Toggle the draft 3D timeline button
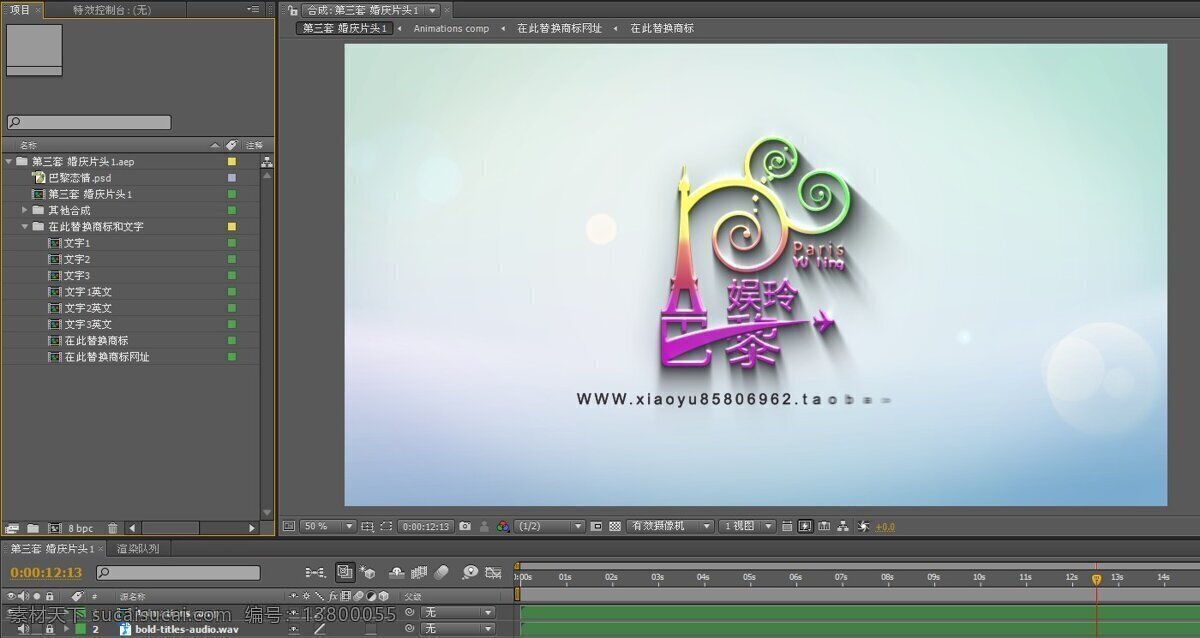Image resolution: width=1200 pixels, height=638 pixels. click(369, 573)
